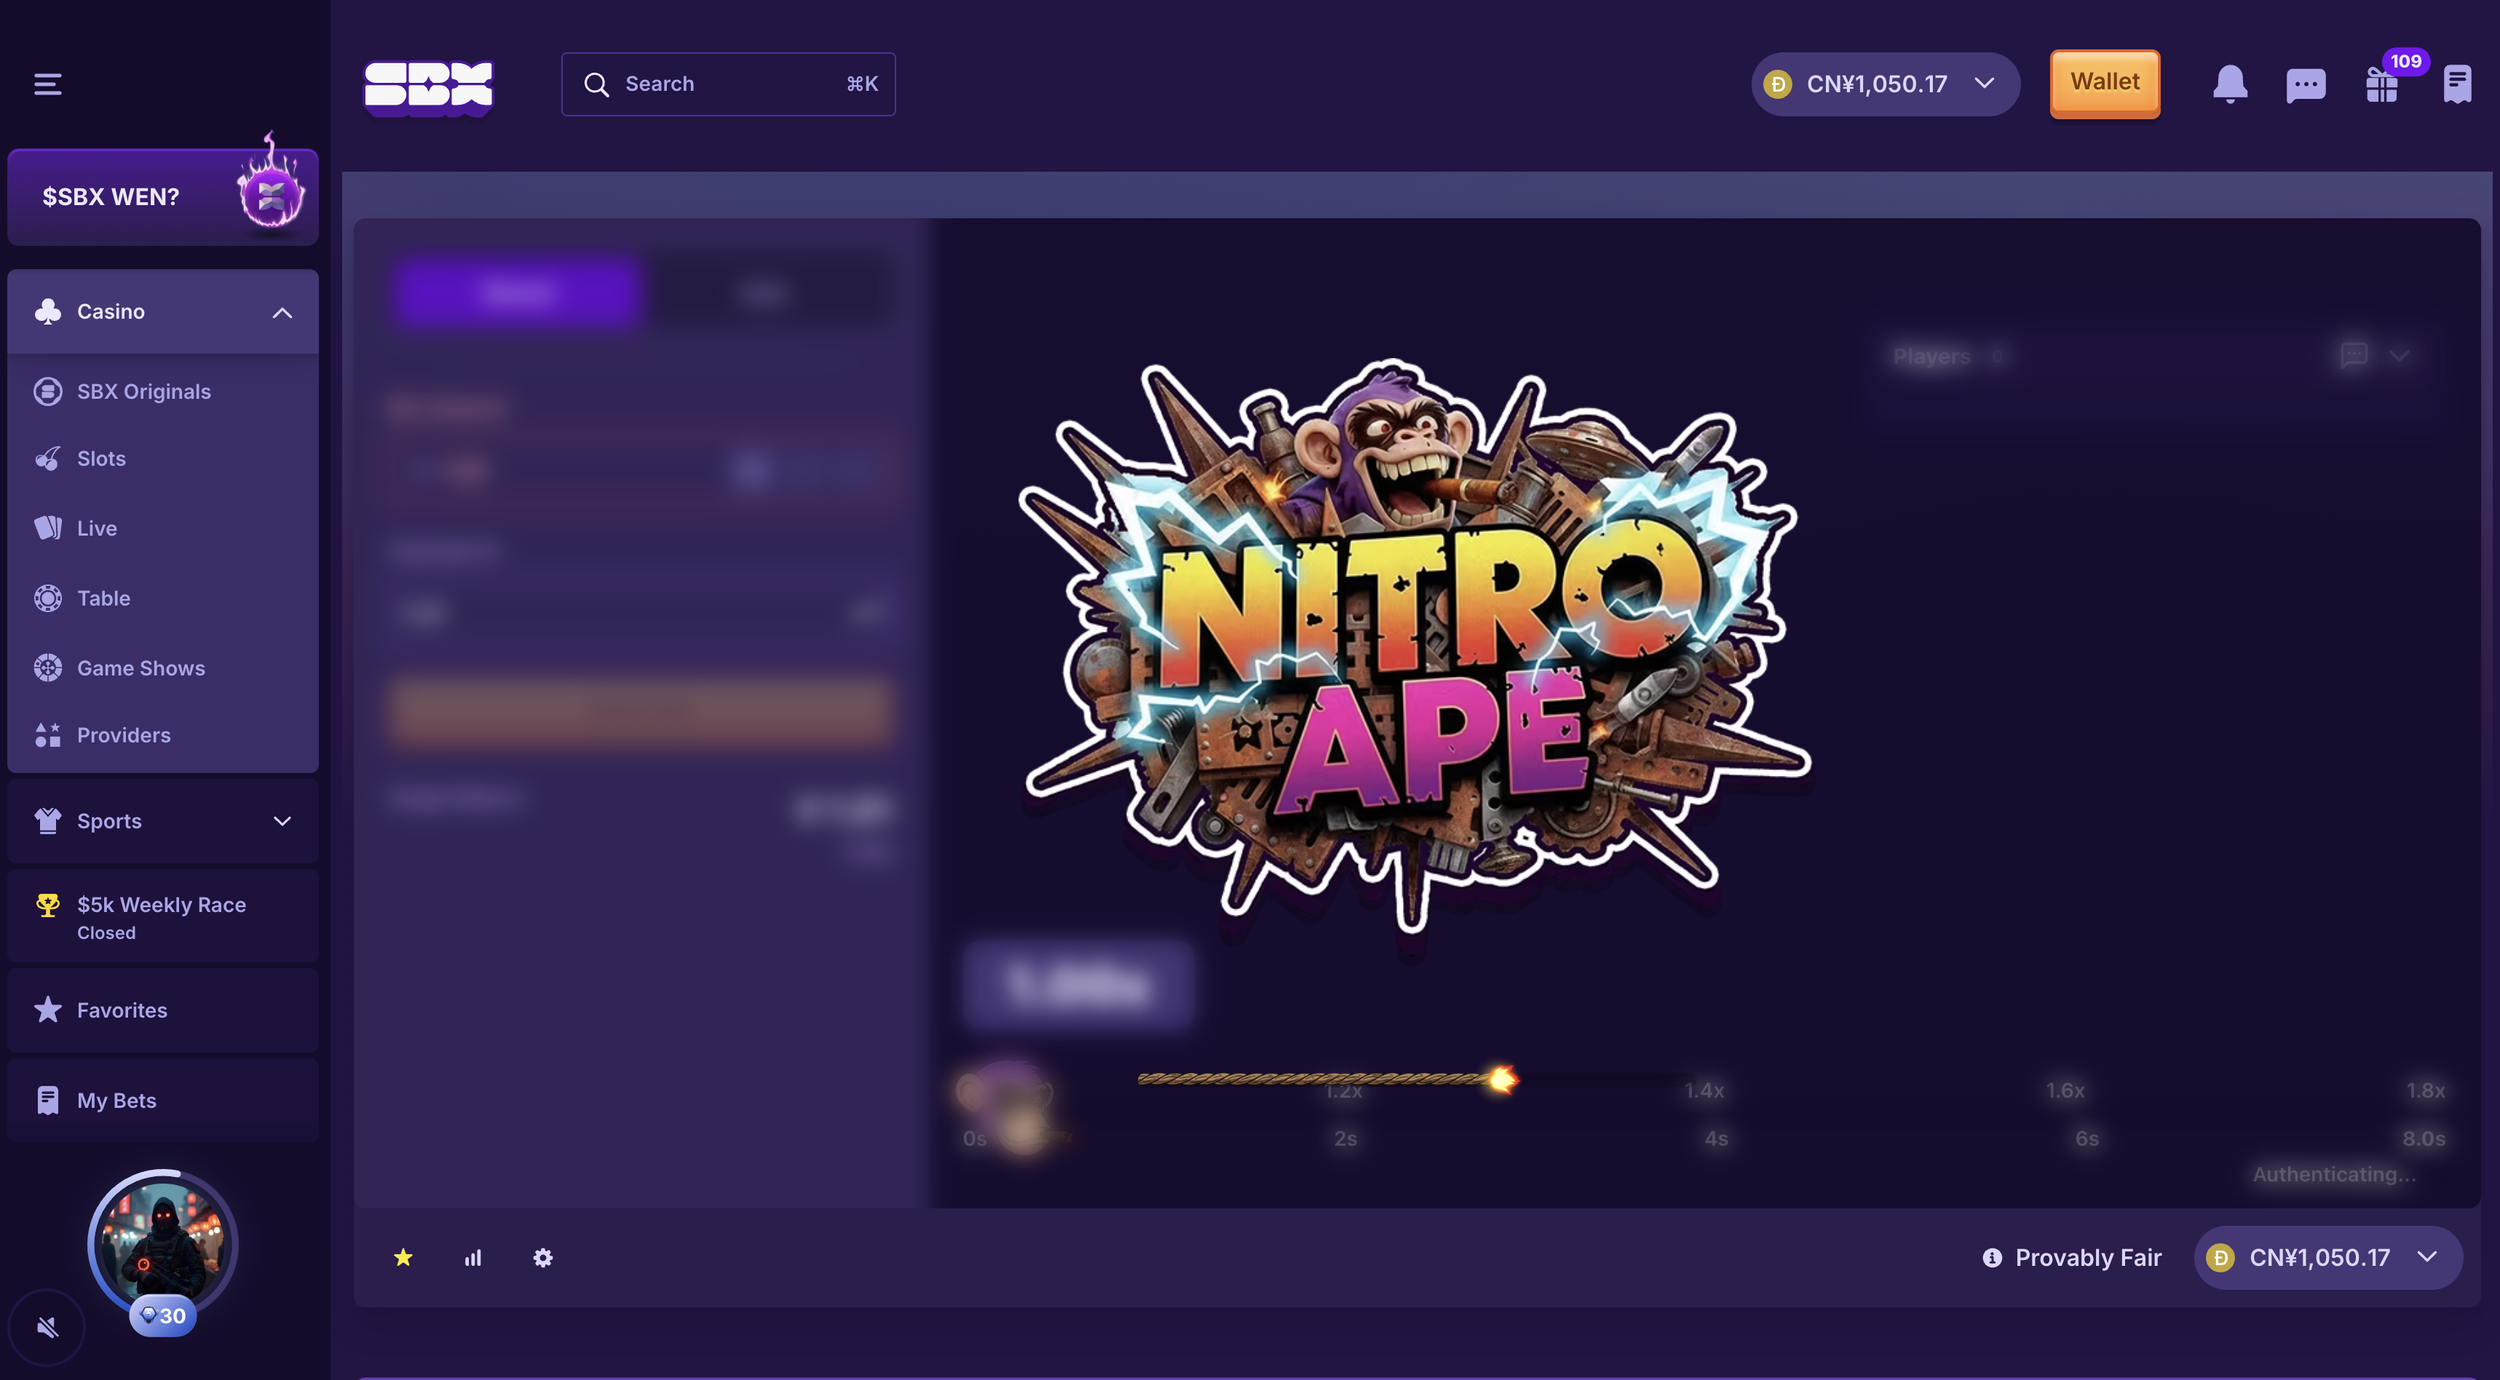Click the Weekly Race trophy icon

click(x=47, y=905)
